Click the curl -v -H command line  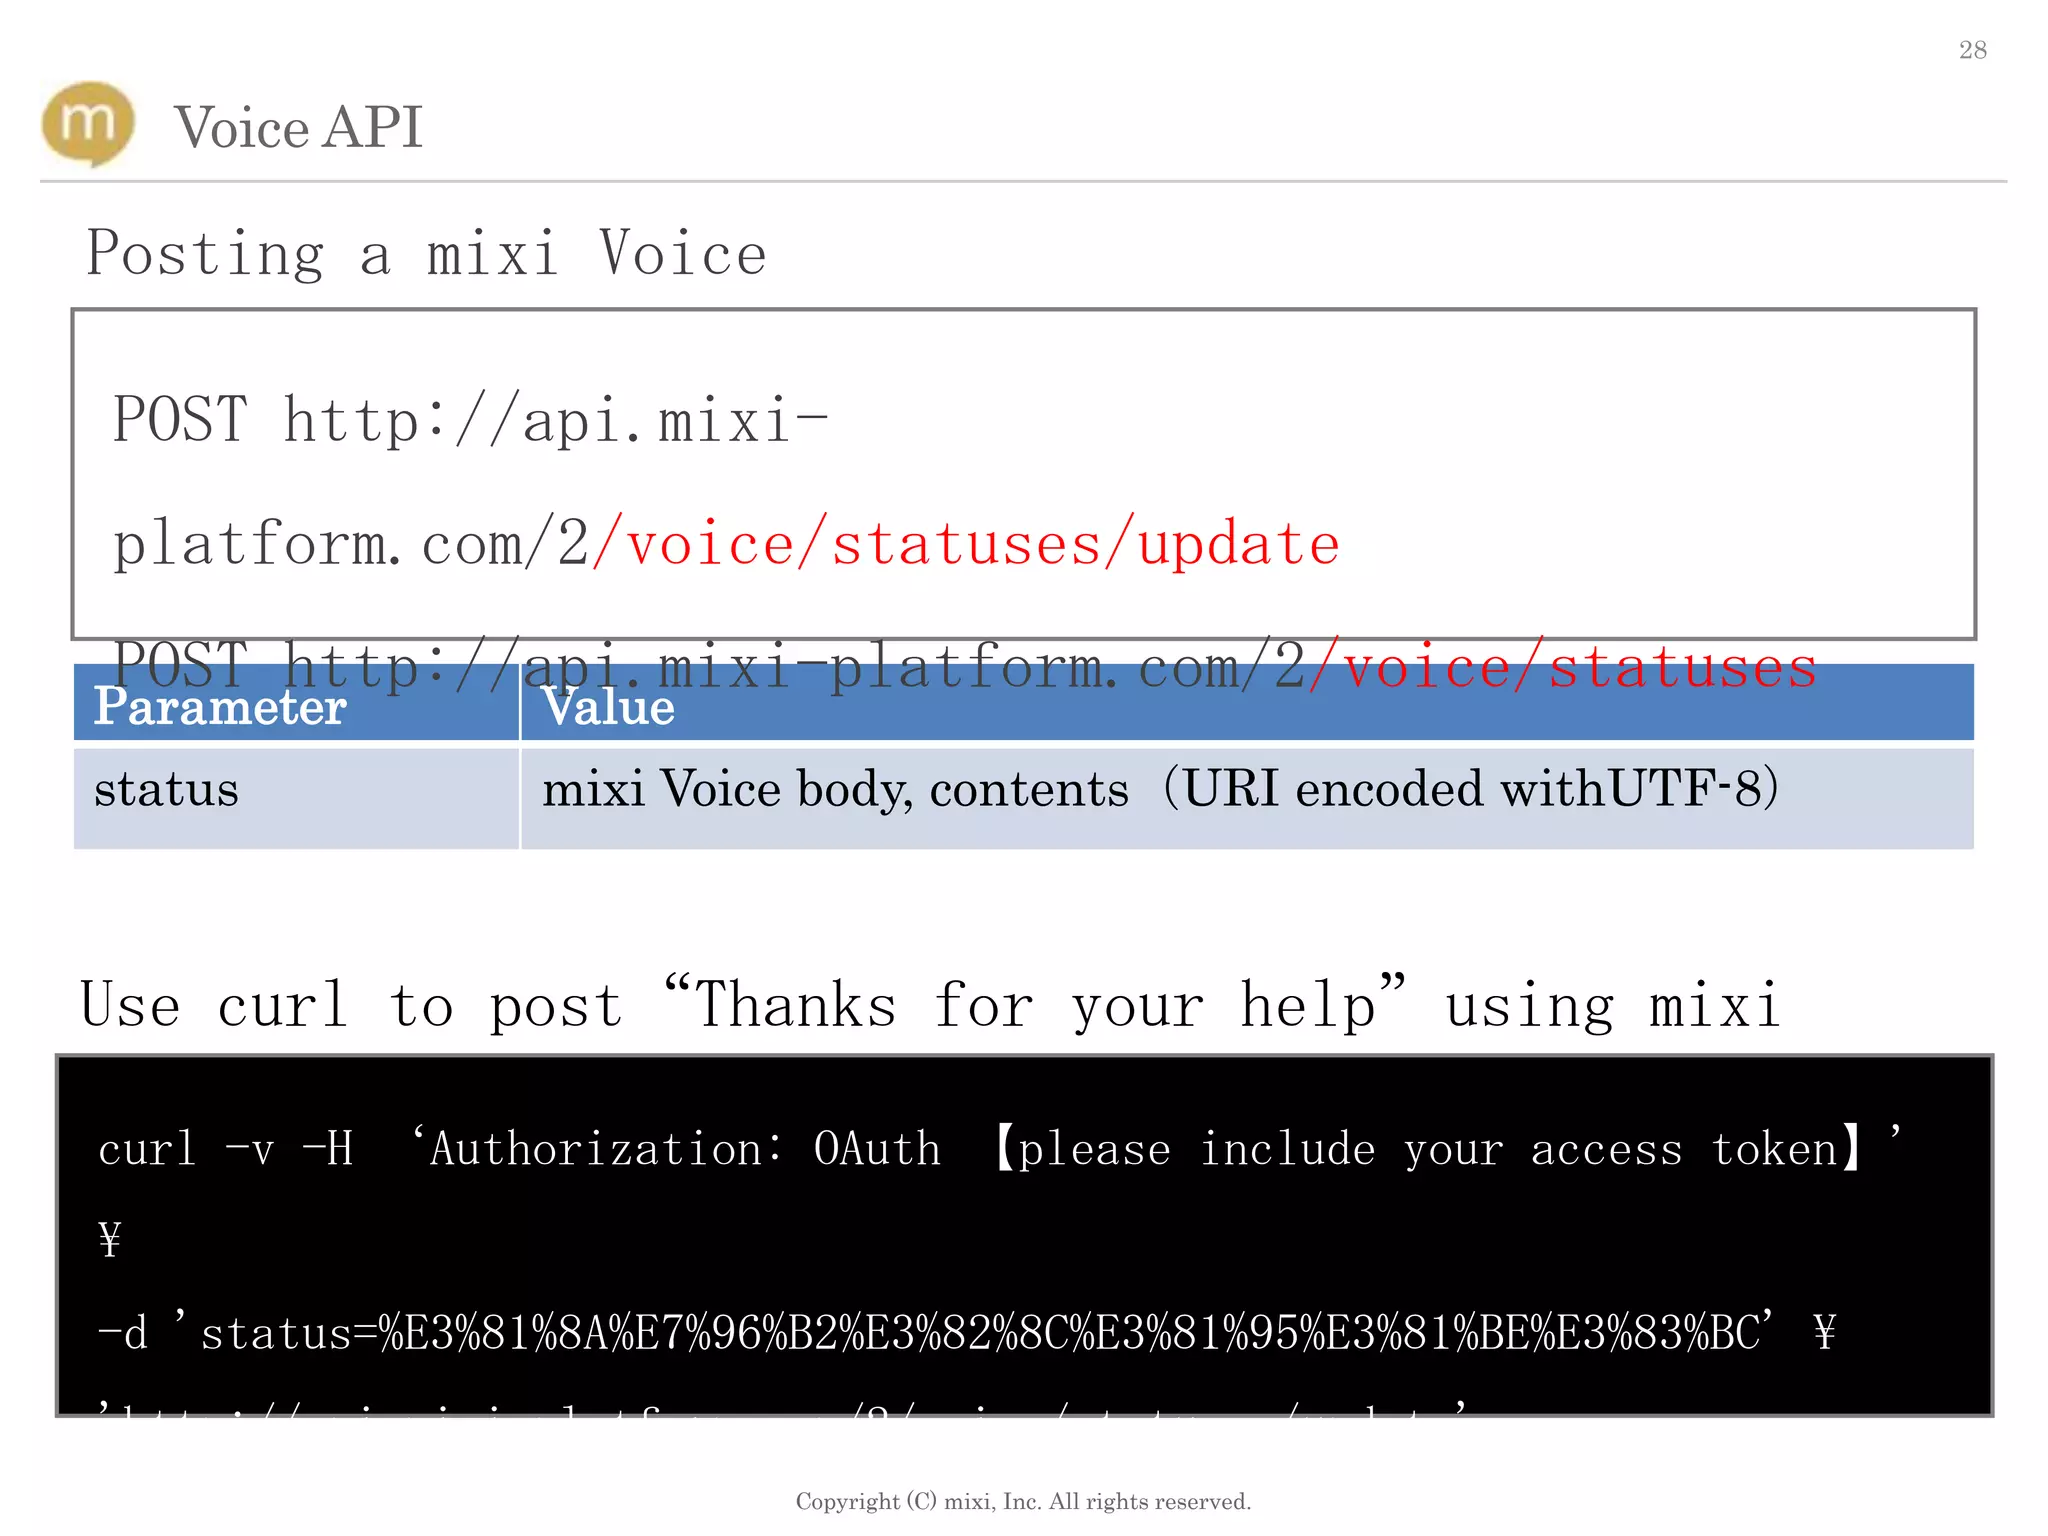coord(225,1150)
